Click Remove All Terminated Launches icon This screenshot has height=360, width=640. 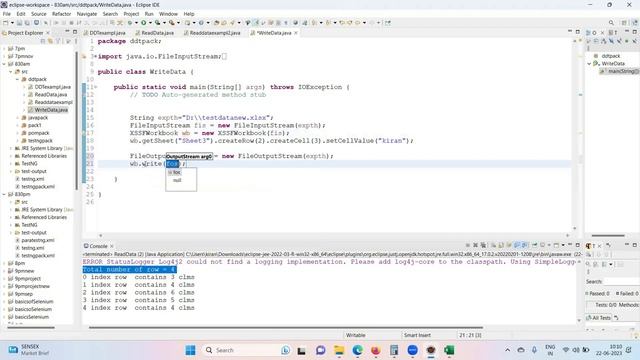pos(483,245)
